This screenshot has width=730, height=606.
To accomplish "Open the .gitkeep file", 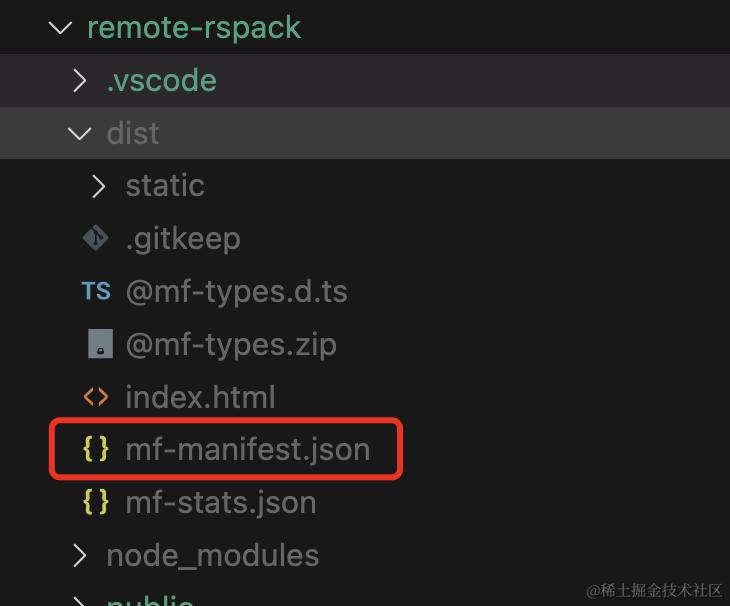I will tap(182, 238).
